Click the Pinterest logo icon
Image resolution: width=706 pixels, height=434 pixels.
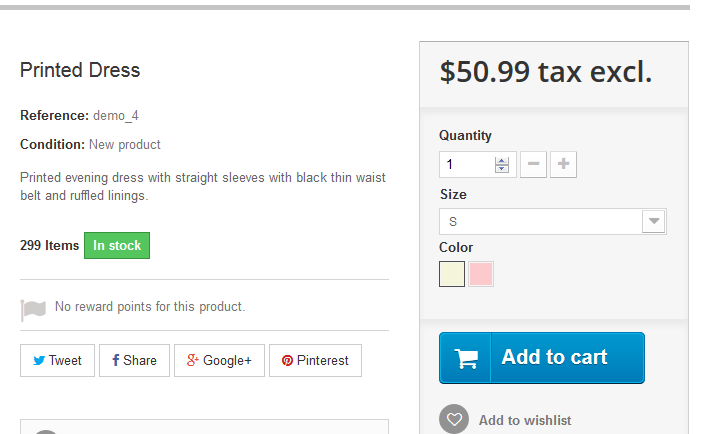pyautogui.click(x=287, y=361)
